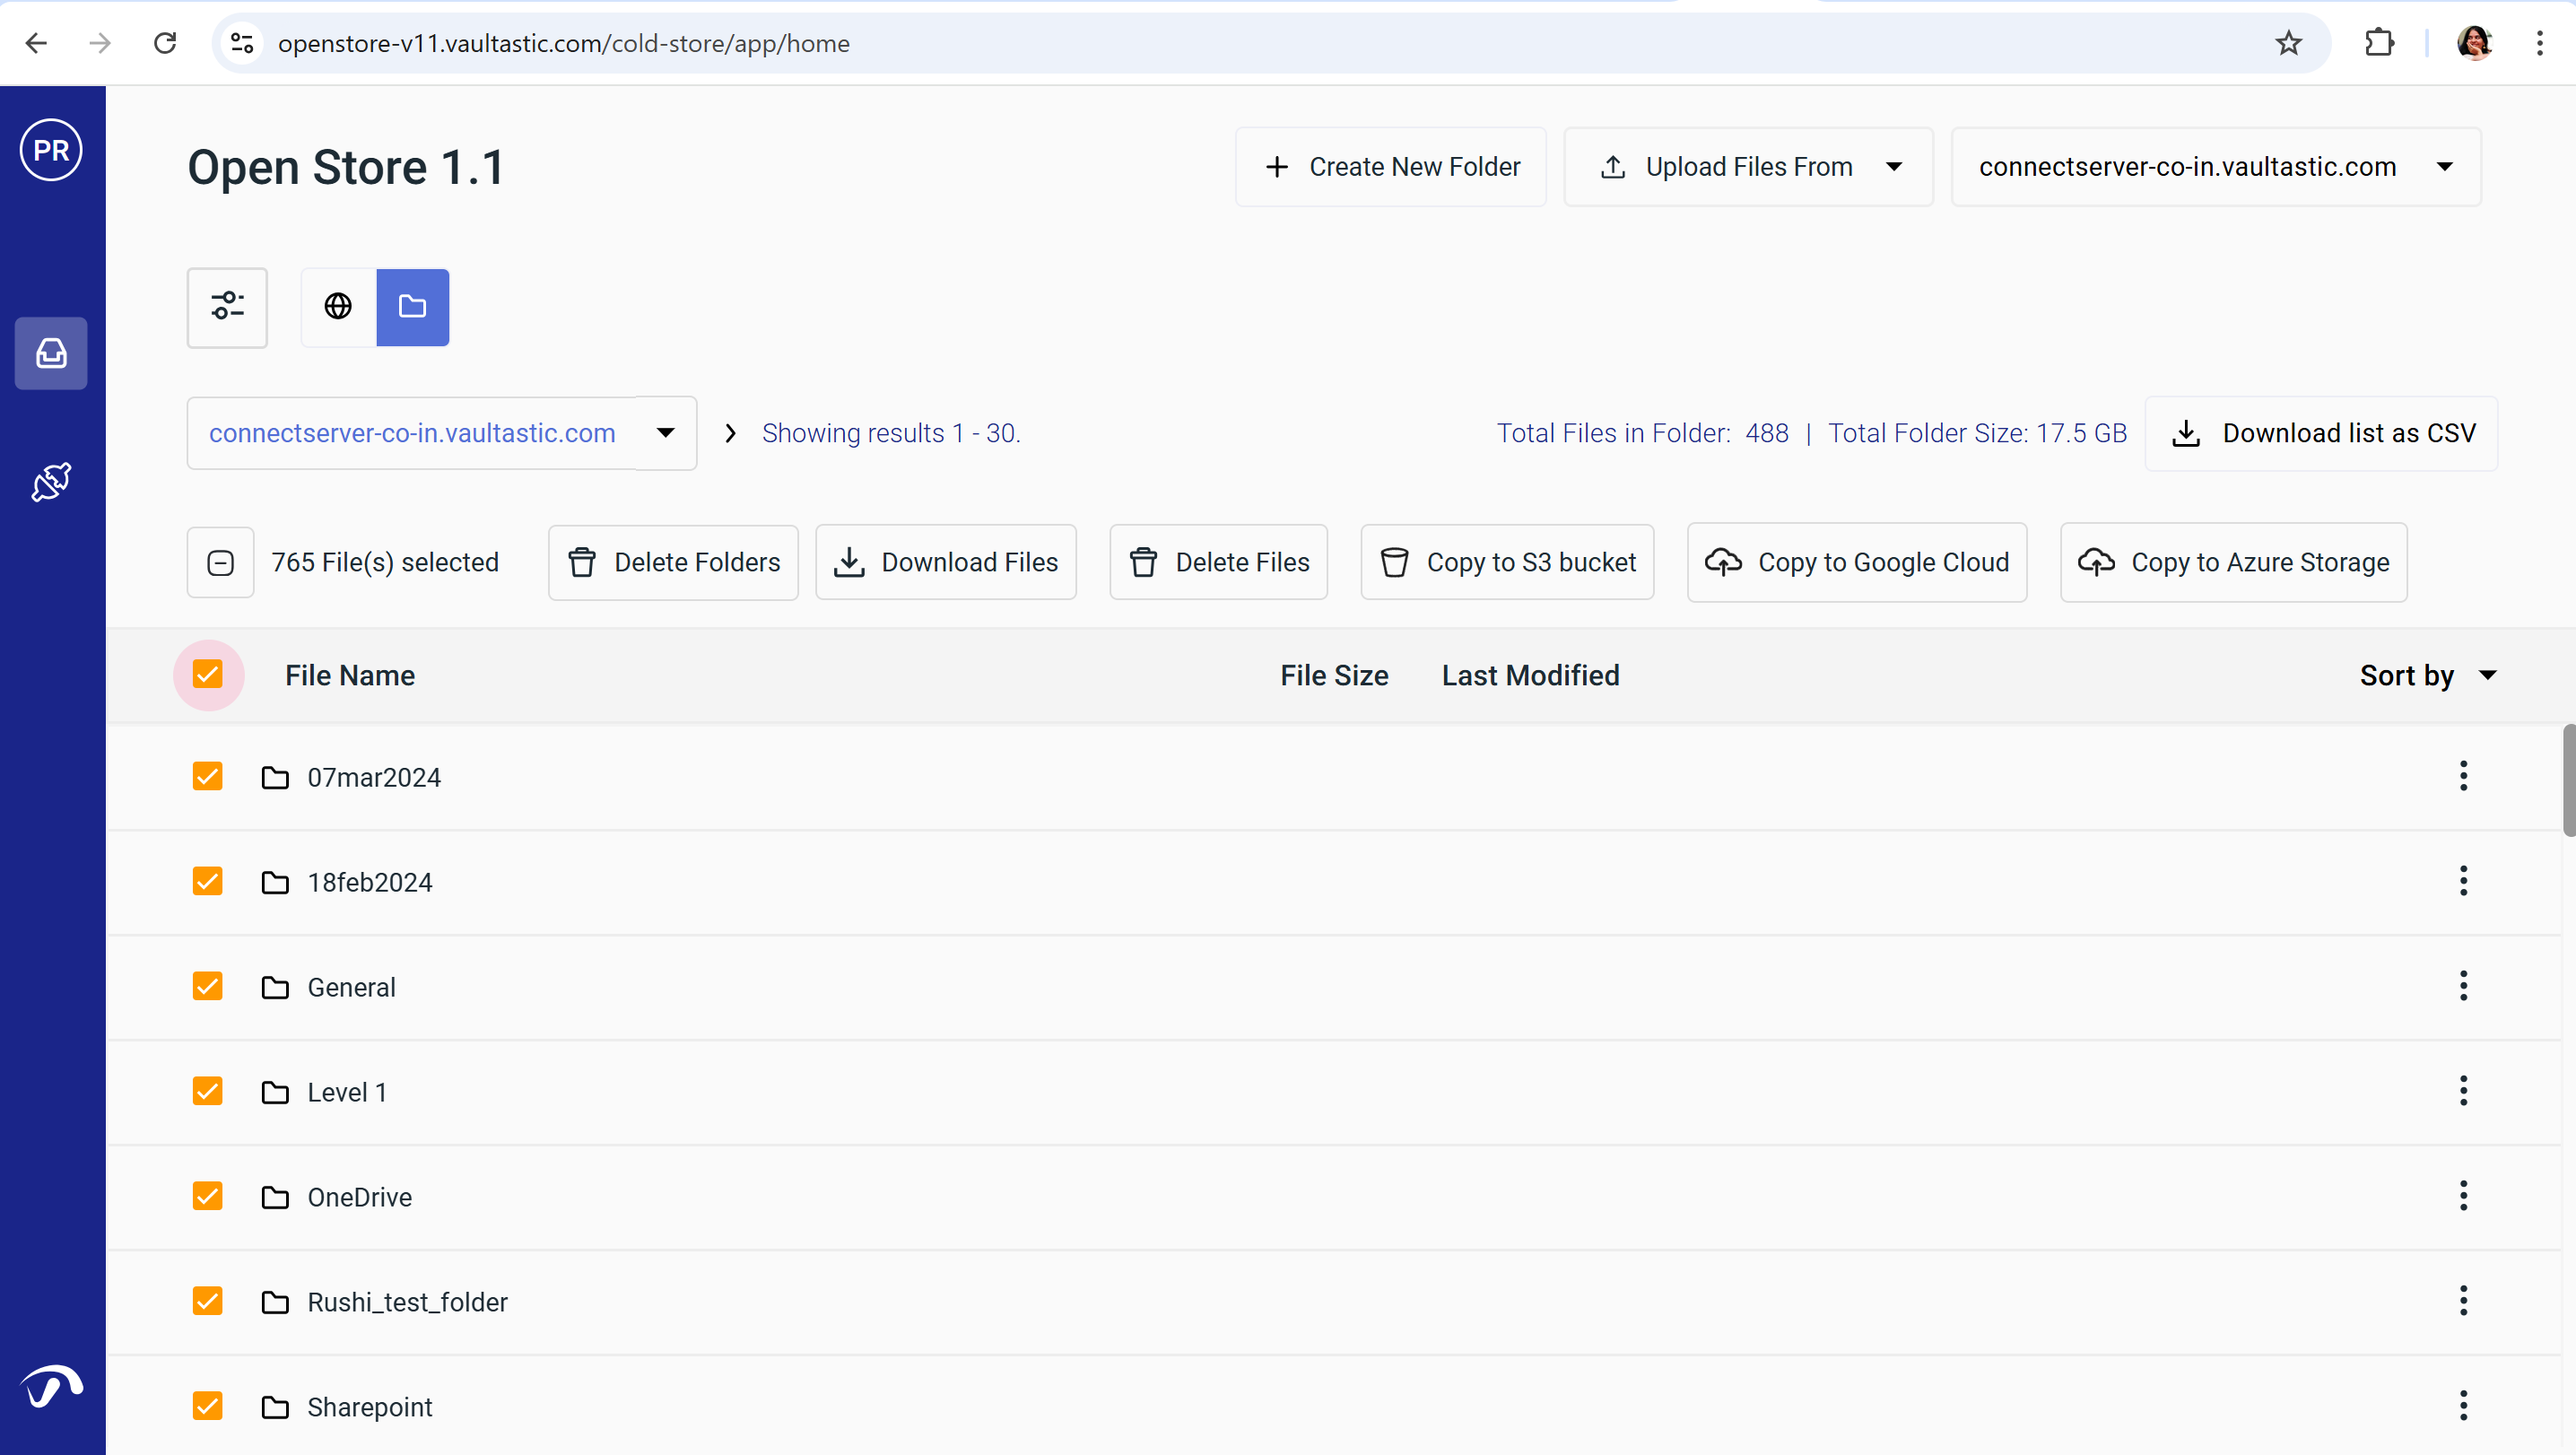Open the plug connector sidebar icon
The height and width of the screenshot is (1455, 2576).
pyautogui.click(x=51, y=482)
